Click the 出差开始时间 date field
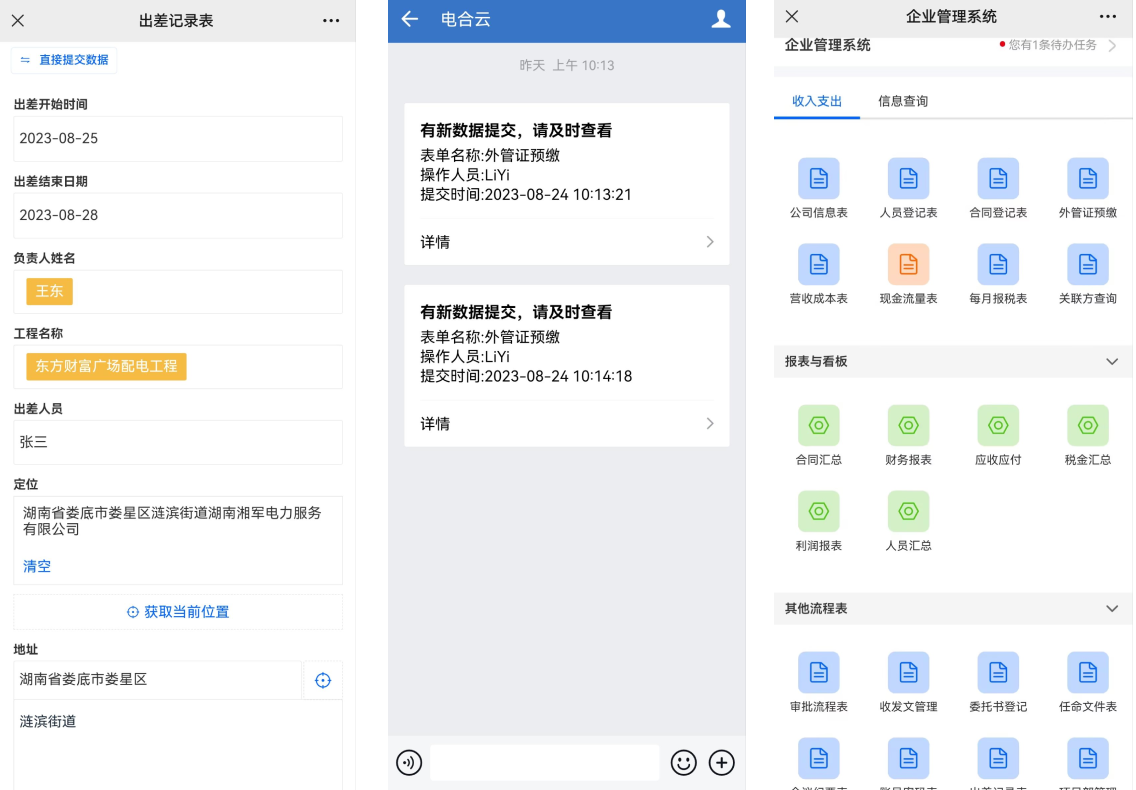 click(178, 139)
